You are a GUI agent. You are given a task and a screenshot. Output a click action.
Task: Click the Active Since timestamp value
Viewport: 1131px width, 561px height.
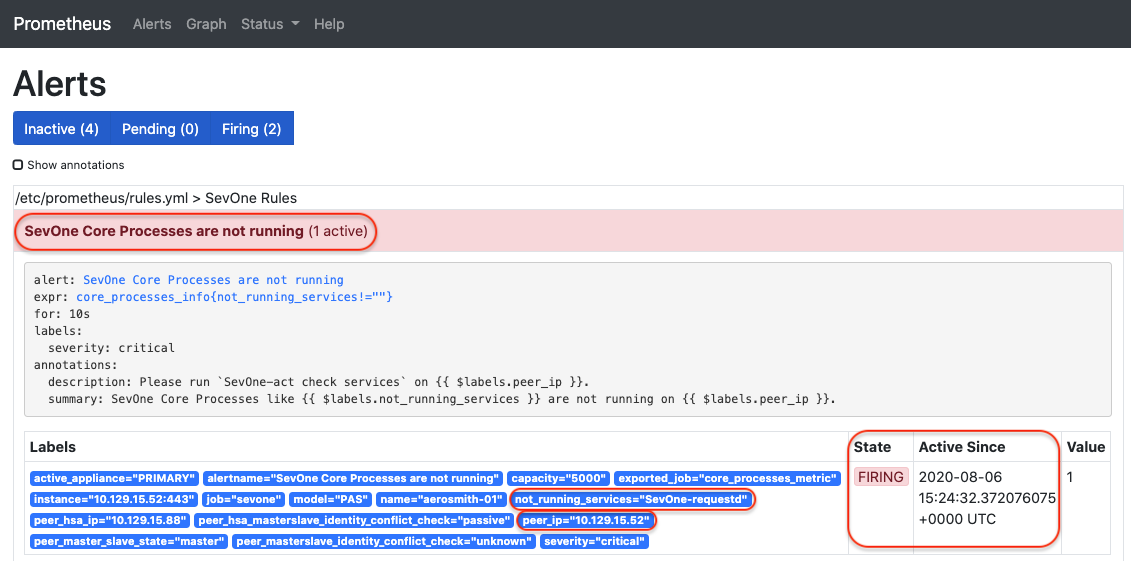[987, 498]
